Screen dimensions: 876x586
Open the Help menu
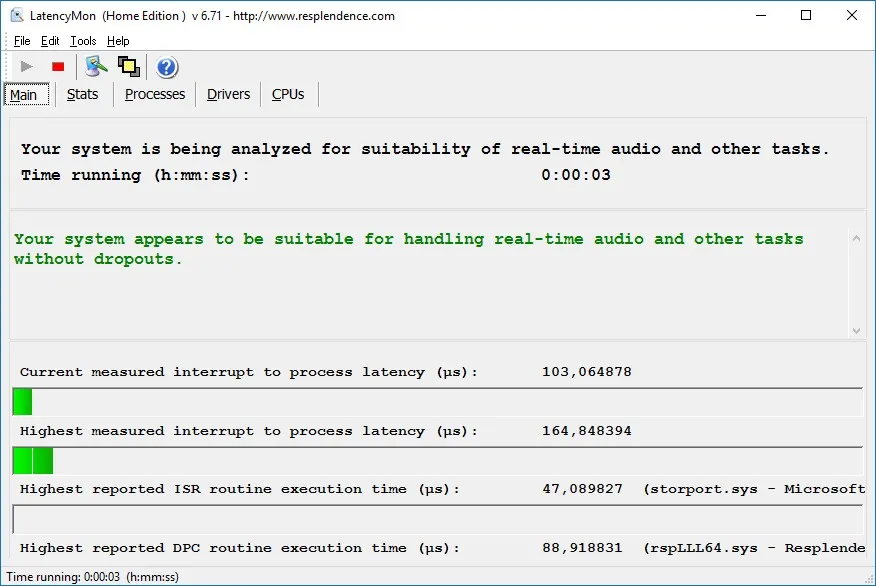118,41
